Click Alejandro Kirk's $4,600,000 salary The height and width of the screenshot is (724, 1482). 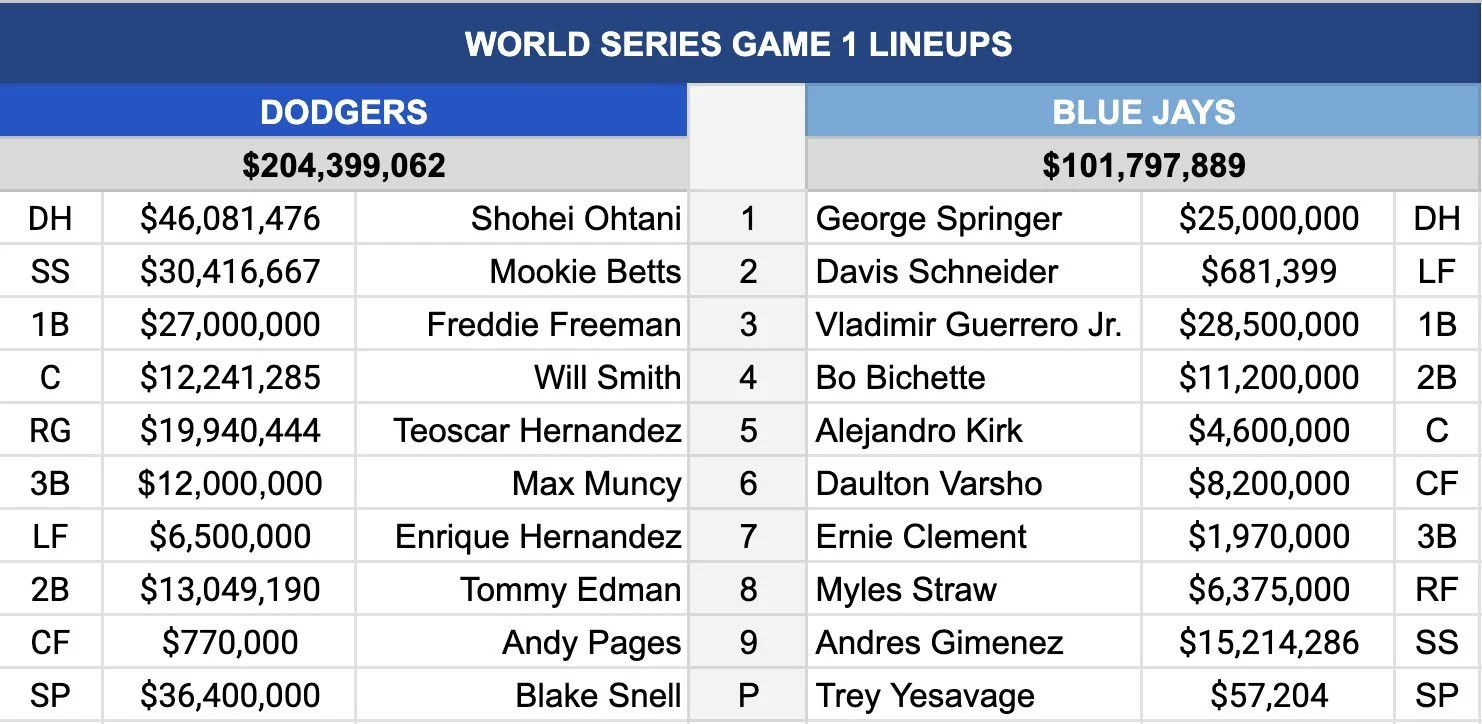point(1268,431)
